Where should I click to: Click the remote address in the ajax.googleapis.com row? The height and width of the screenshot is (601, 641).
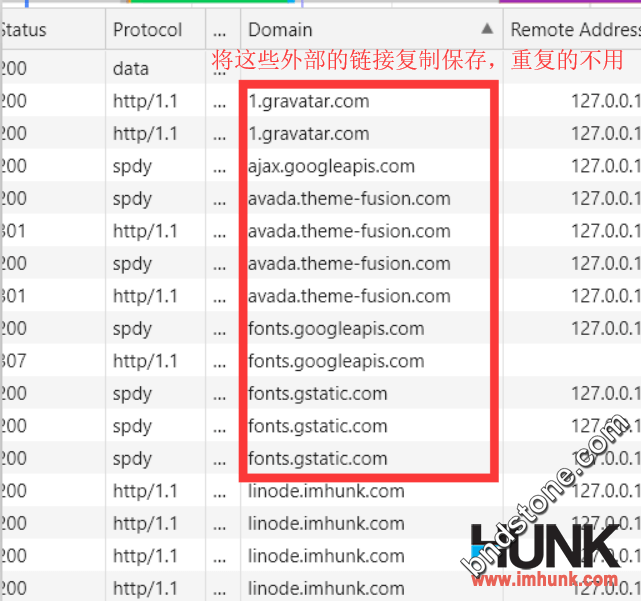[x=606, y=166]
